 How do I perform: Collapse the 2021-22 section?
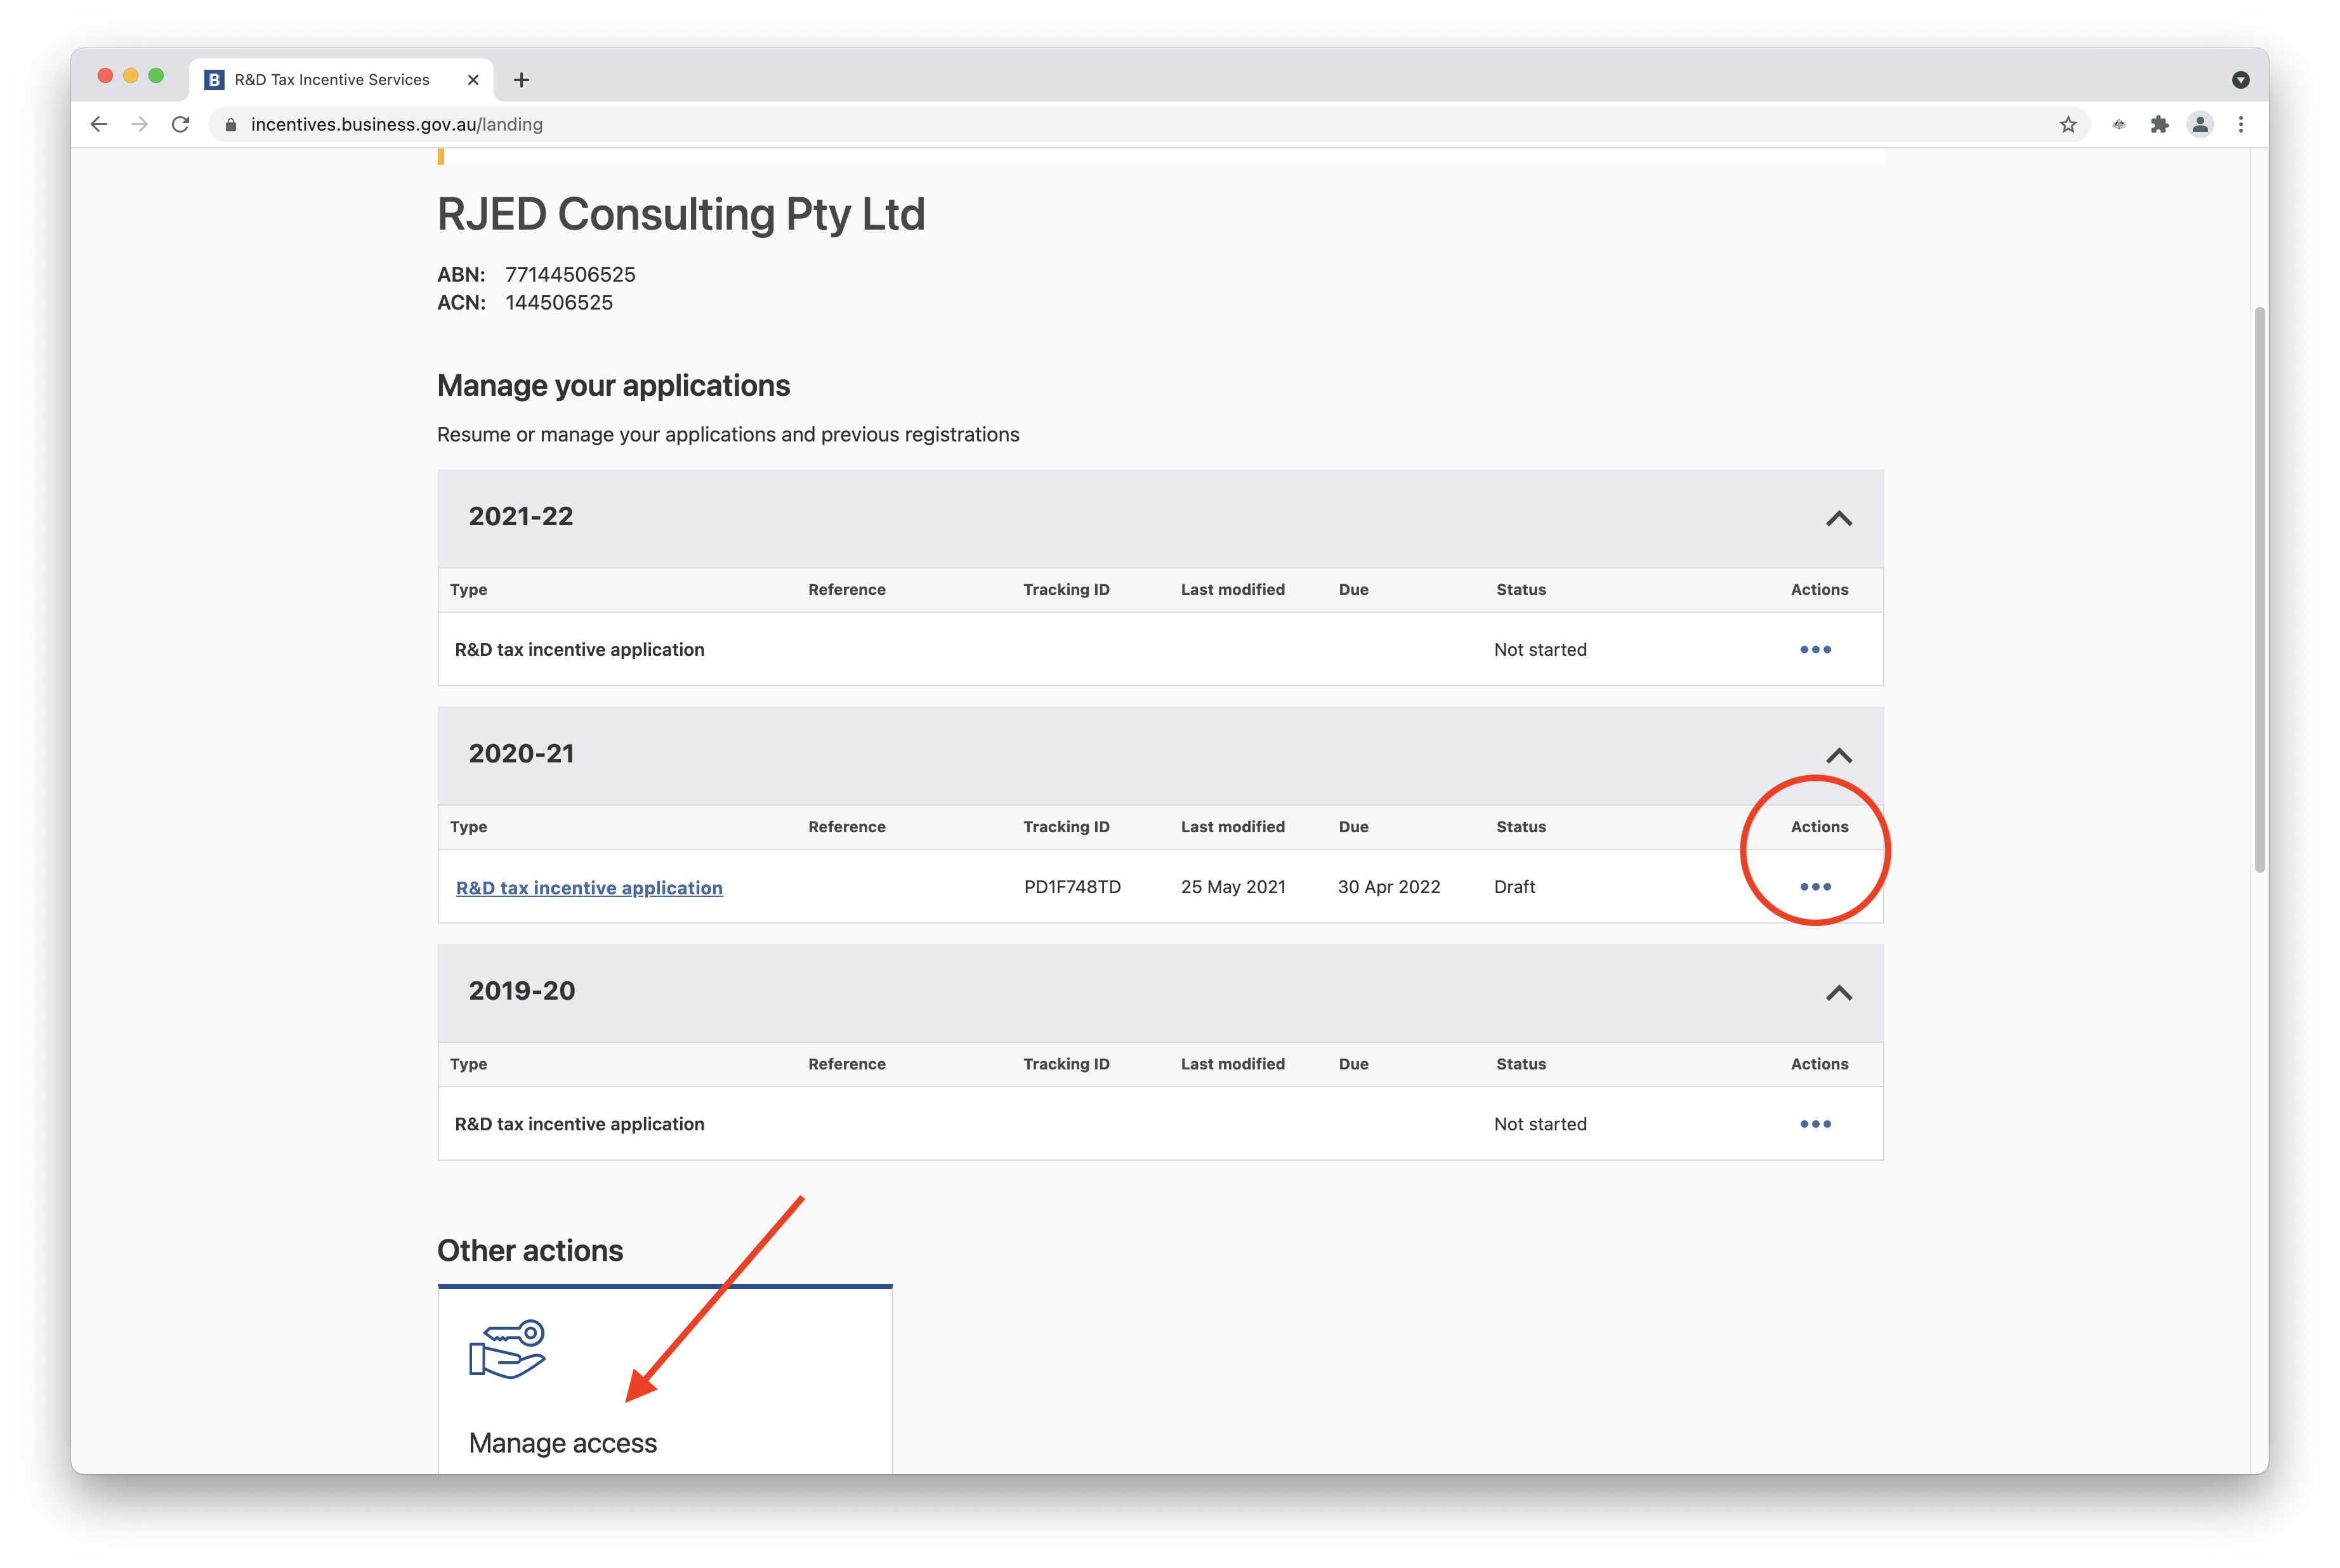1838,518
